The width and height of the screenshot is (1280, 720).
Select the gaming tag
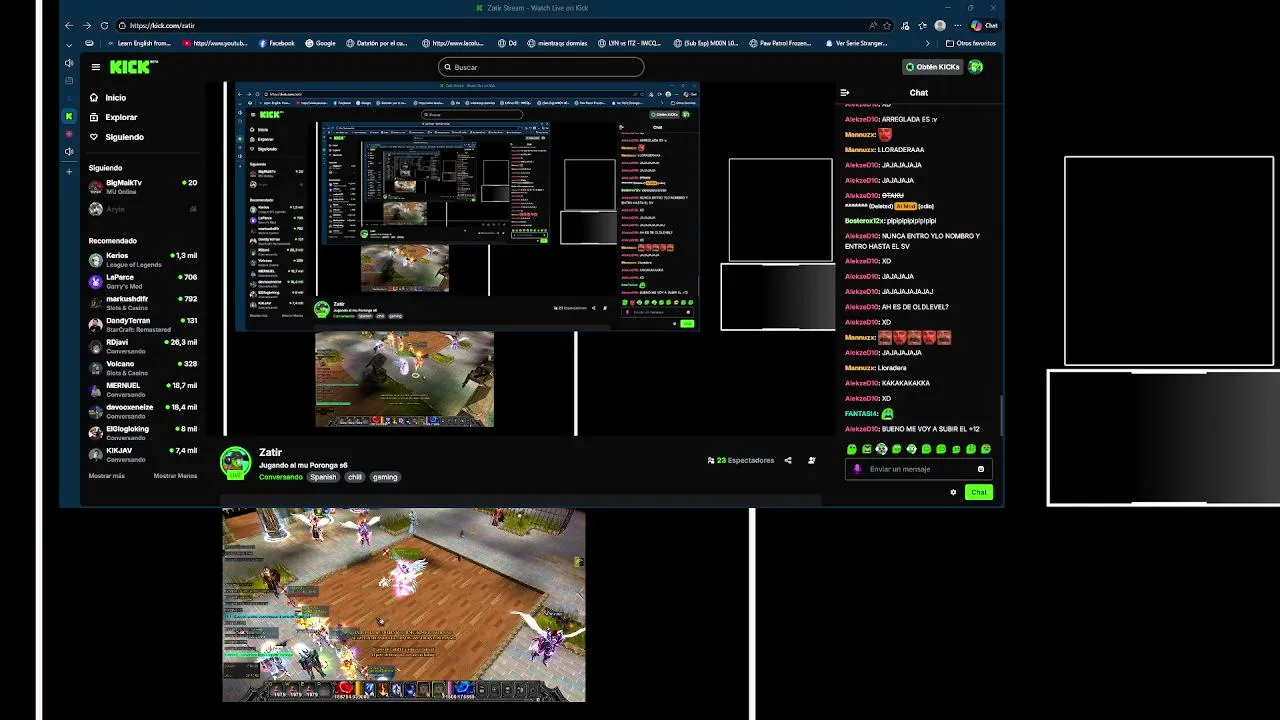pyautogui.click(x=385, y=477)
